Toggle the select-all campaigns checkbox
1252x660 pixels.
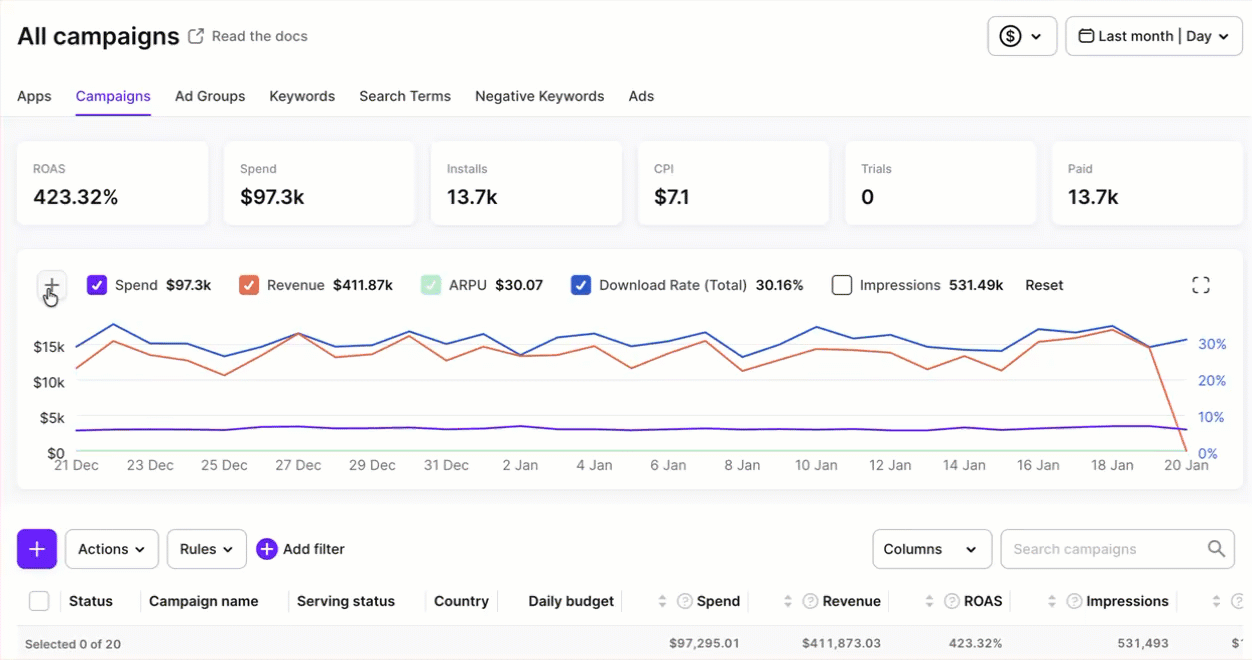pyautogui.click(x=39, y=601)
